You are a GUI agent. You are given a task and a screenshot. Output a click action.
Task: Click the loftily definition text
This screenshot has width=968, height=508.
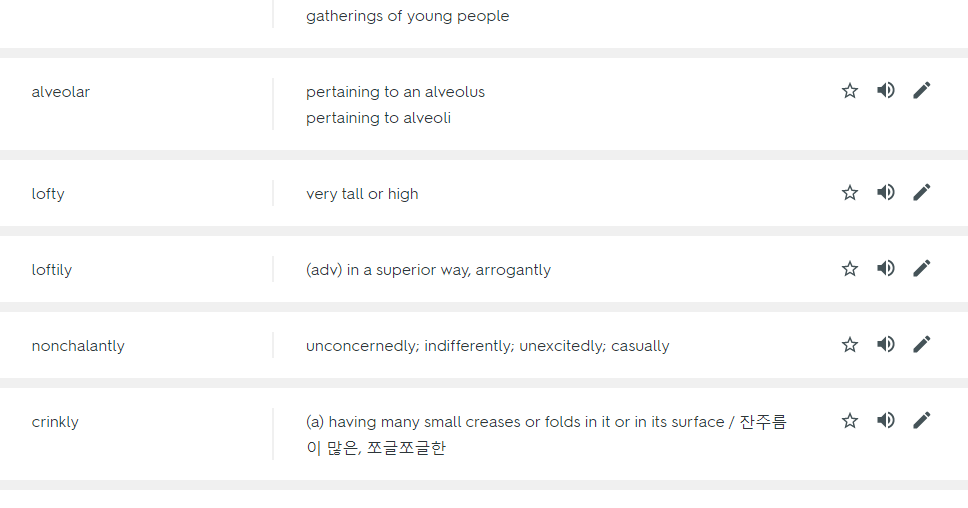[428, 270]
